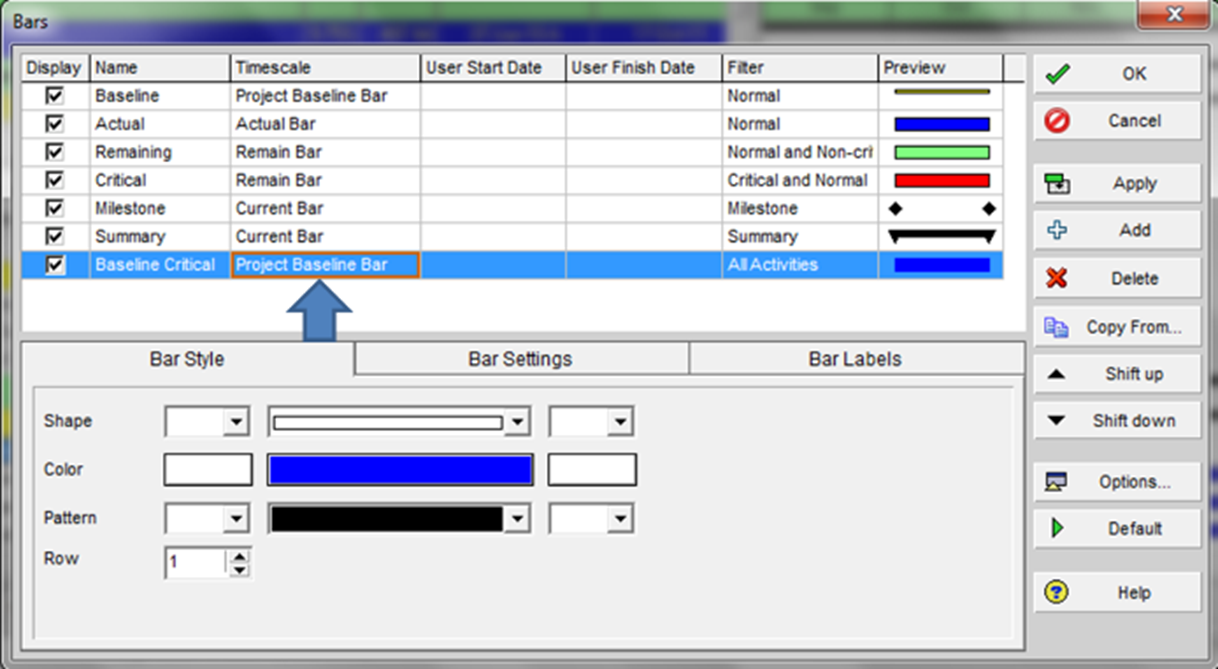Select the Actual row name cell
Screen dimensions: 1218x669
pos(160,124)
